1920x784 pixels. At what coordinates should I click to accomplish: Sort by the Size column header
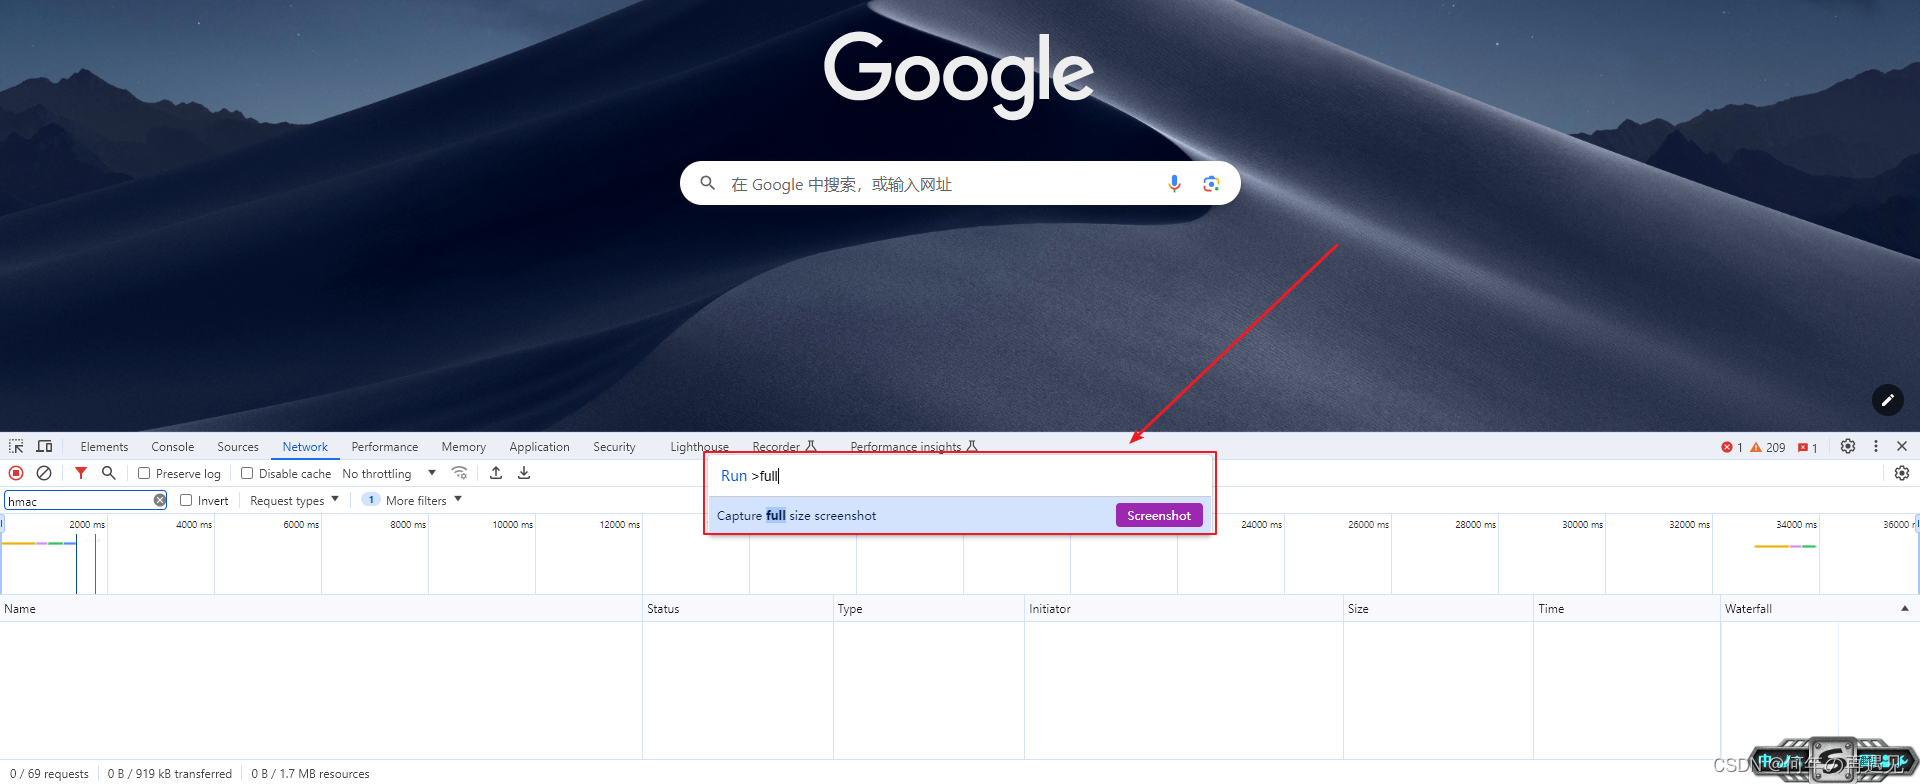point(1438,608)
